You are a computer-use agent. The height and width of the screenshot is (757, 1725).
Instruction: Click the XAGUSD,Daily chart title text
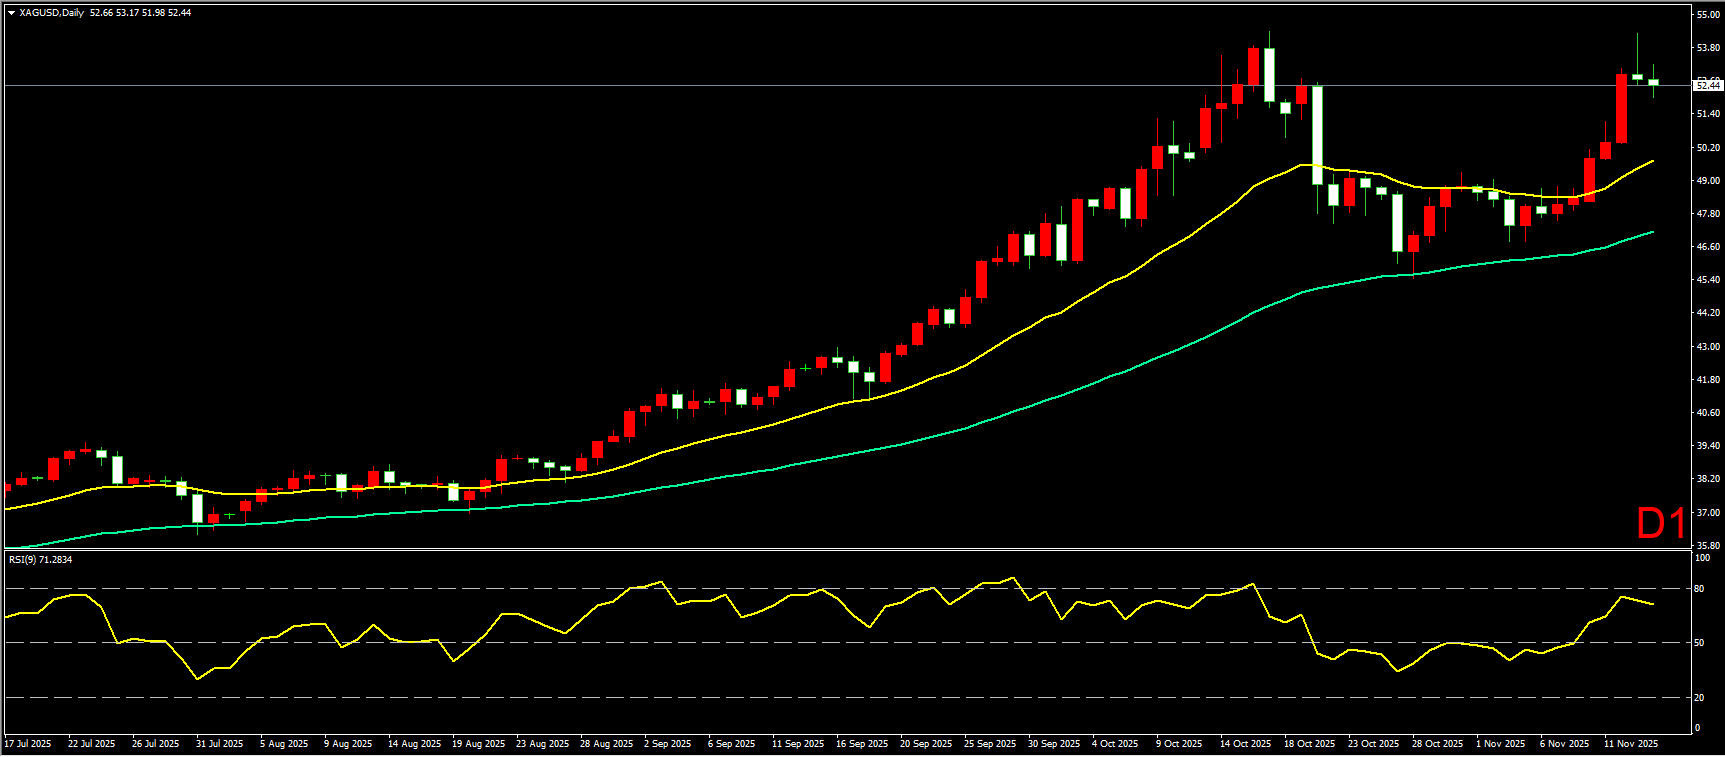(x=52, y=13)
